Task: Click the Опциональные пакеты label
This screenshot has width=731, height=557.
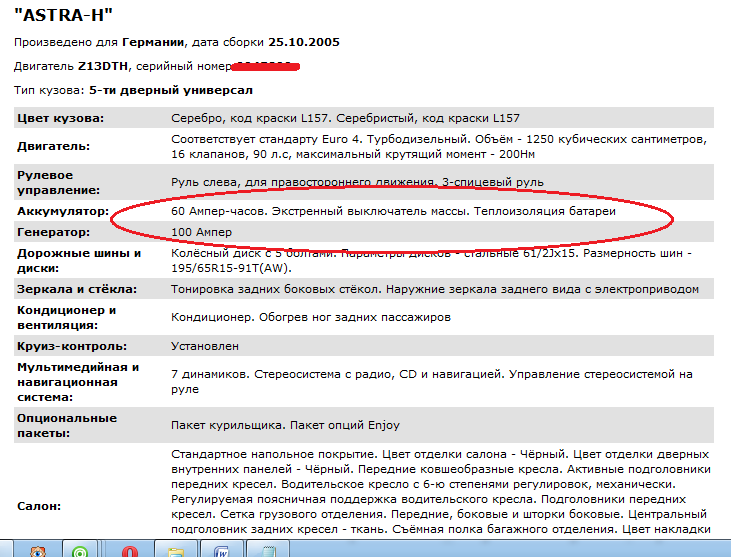Action: click(x=67, y=426)
